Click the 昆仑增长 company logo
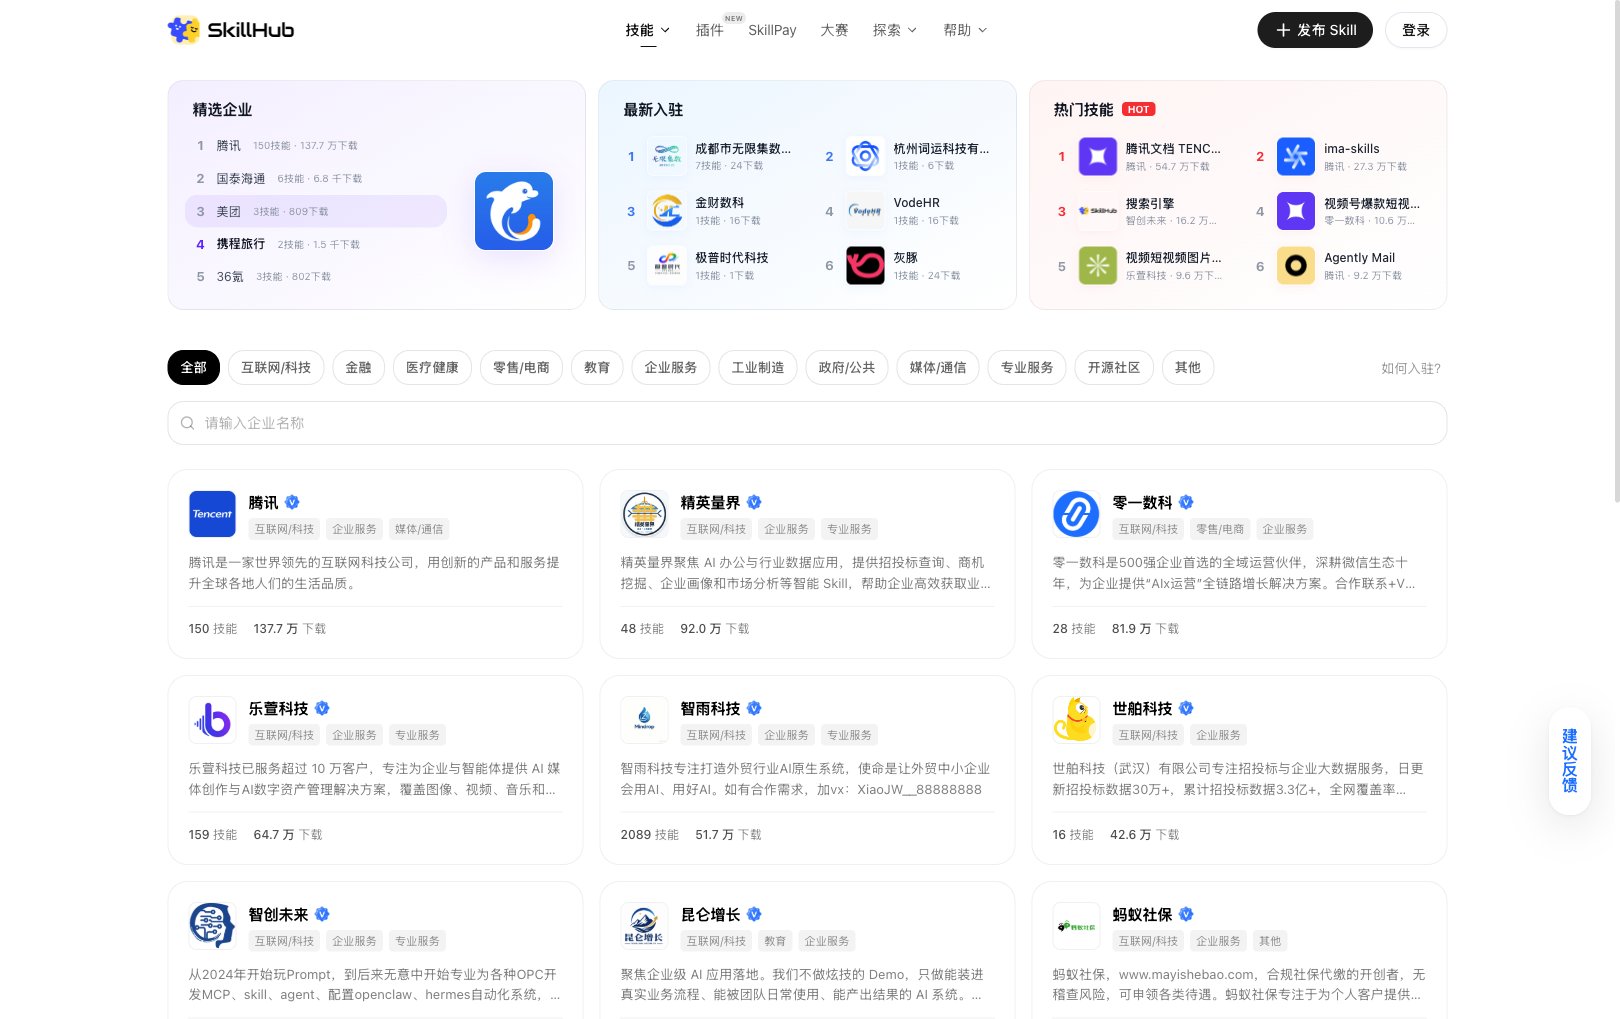The height and width of the screenshot is (1019, 1620). point(644,926)
